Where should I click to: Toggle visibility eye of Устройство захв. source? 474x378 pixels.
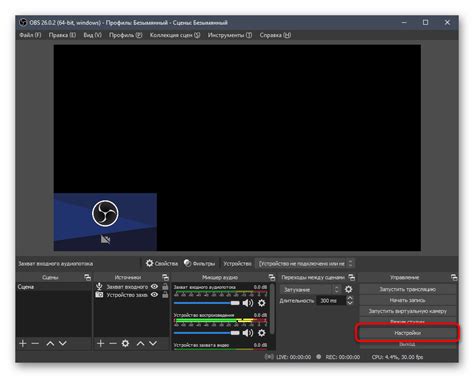point(154,295)
